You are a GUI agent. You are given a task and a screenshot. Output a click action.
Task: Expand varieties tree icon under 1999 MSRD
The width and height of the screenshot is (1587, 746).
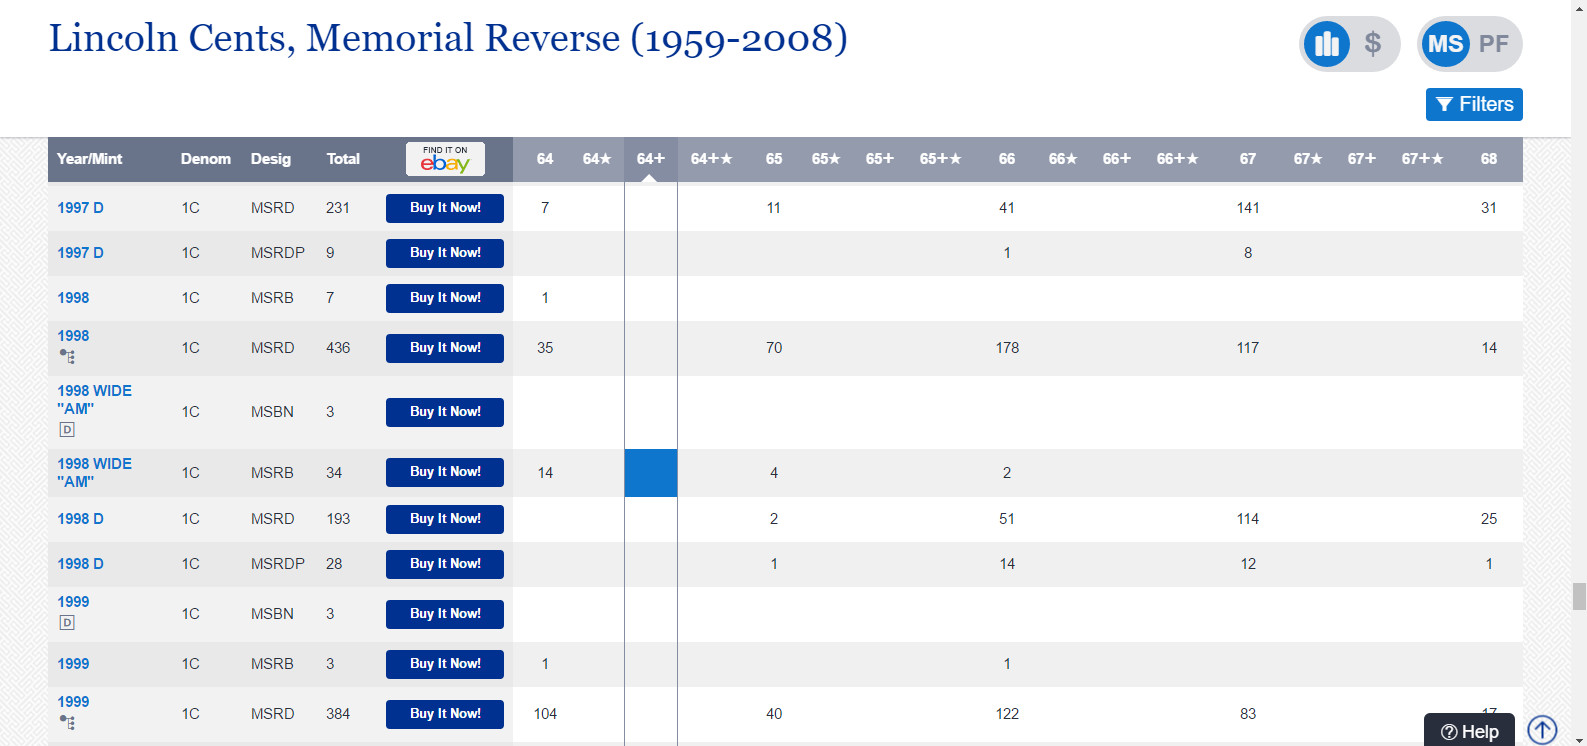67,722
